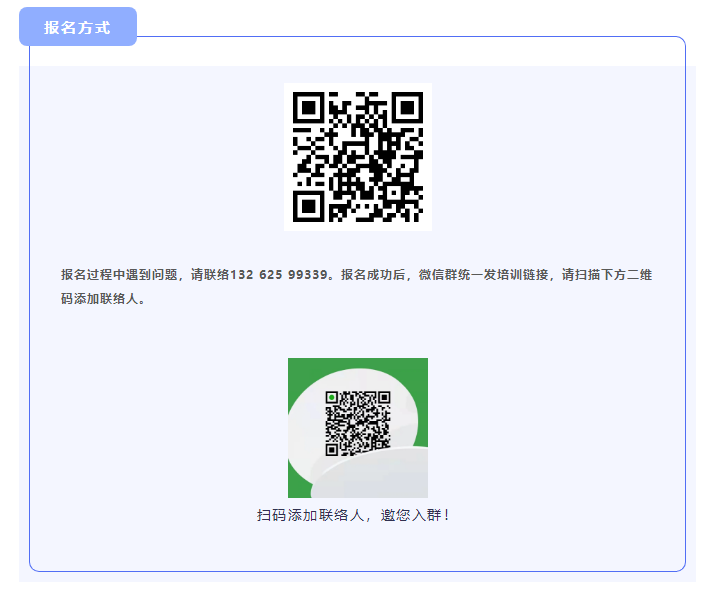Click the 报名方式 header label
Viewport: 707px width, 592px height.
coord(78,27)
